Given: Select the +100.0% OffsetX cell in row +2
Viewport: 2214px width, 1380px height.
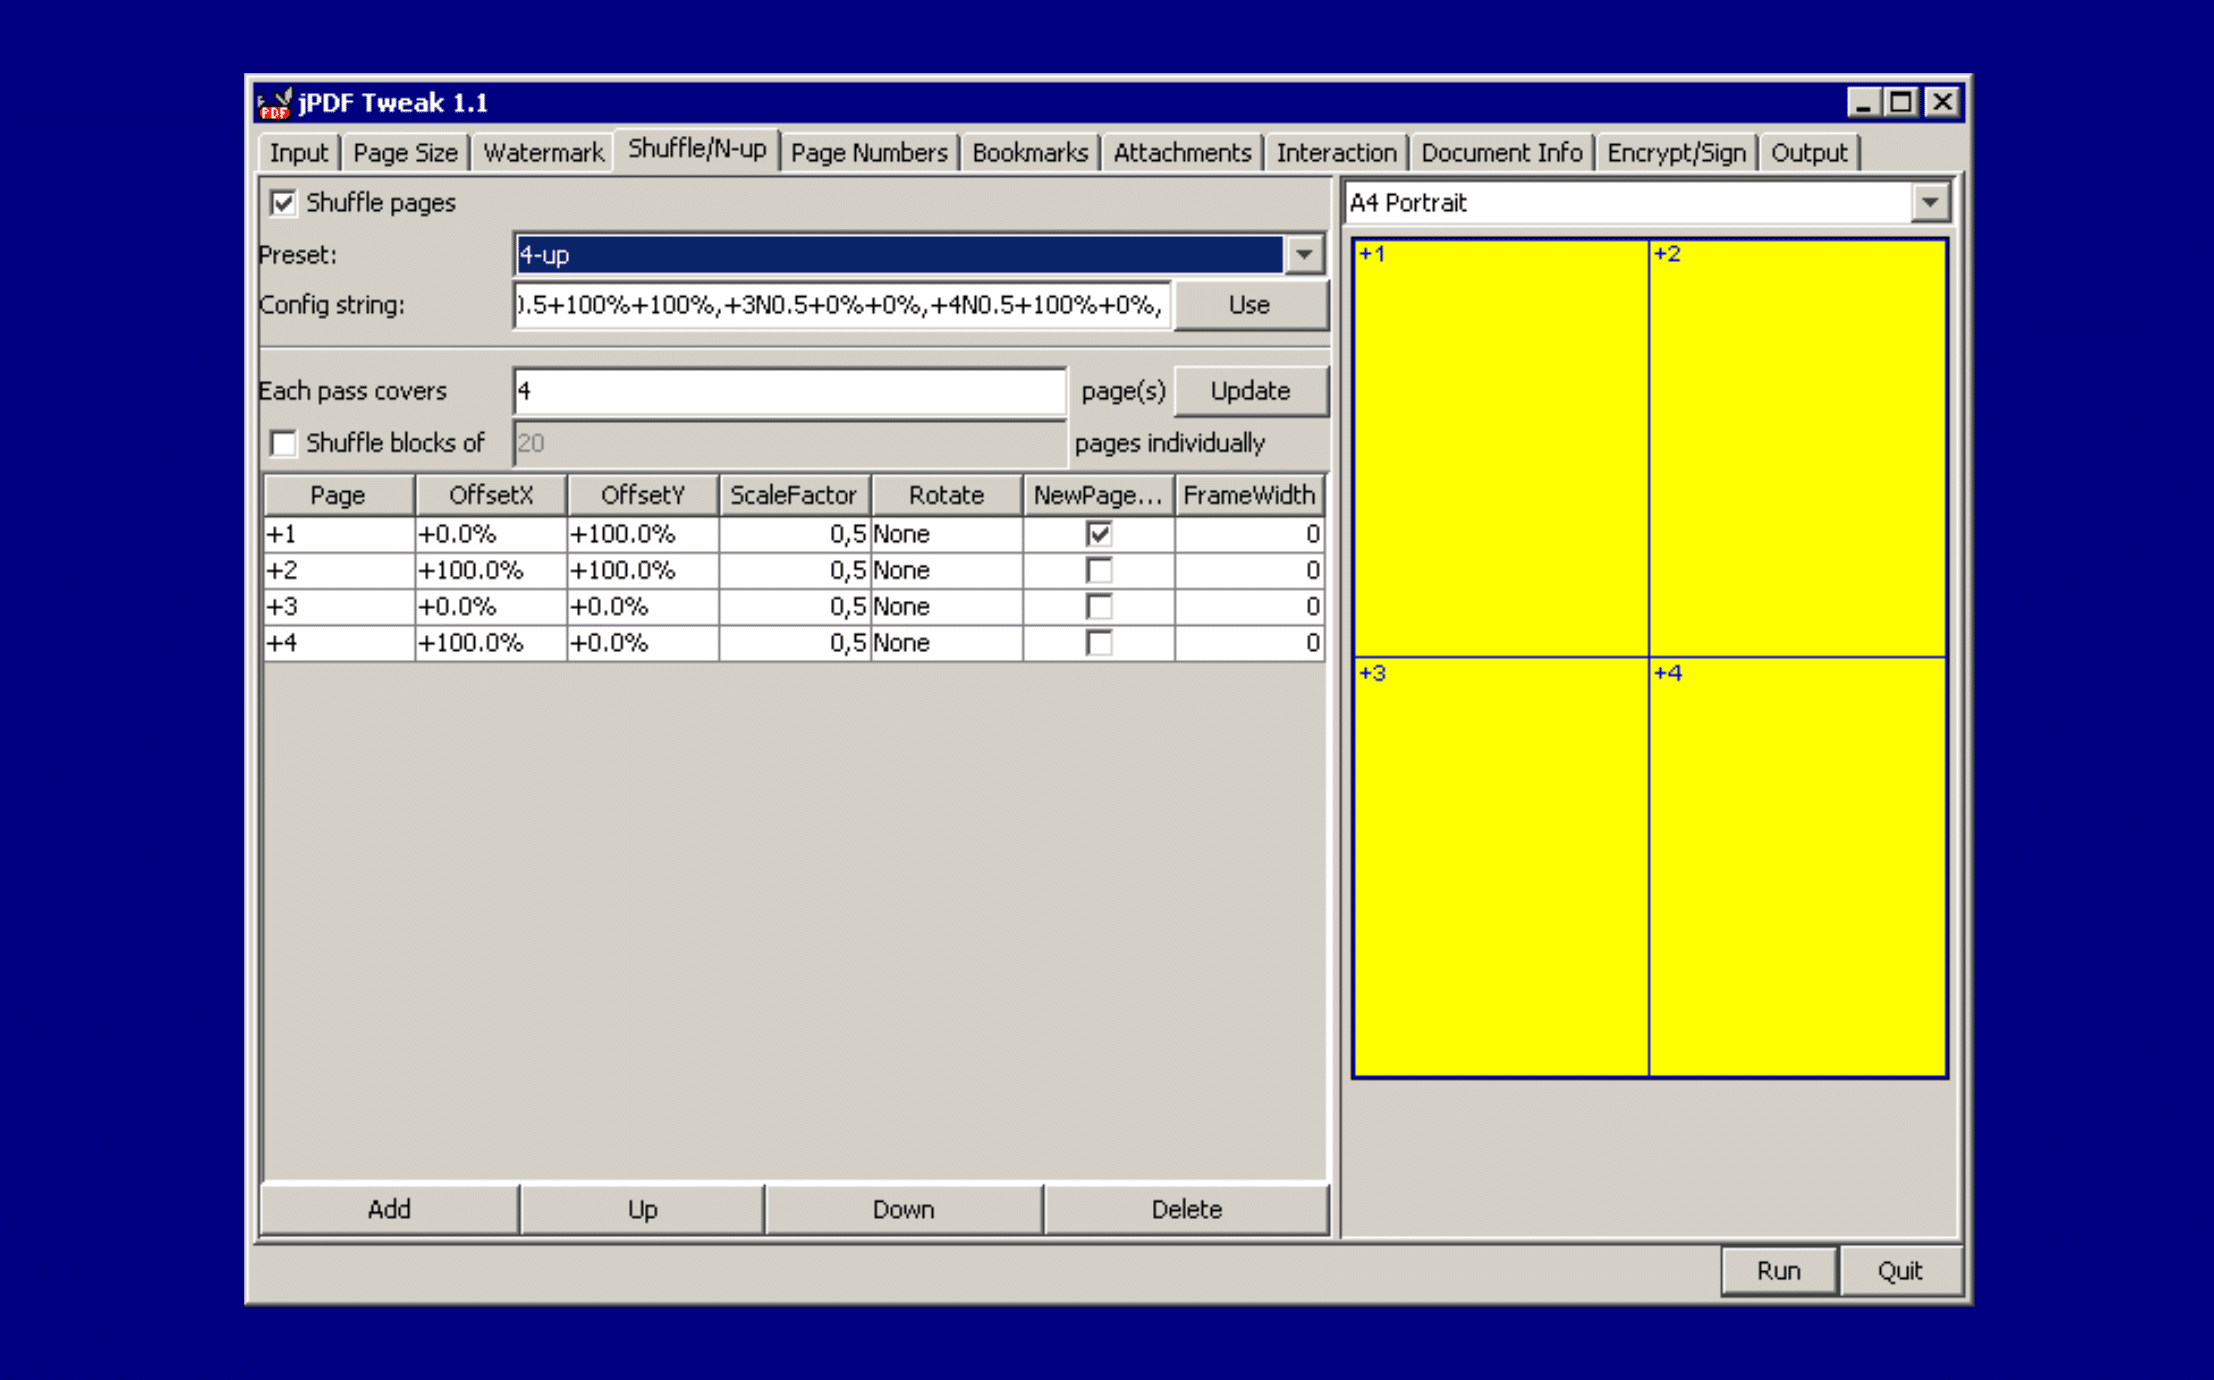Looking at the screenshot, I should point(491,570).
